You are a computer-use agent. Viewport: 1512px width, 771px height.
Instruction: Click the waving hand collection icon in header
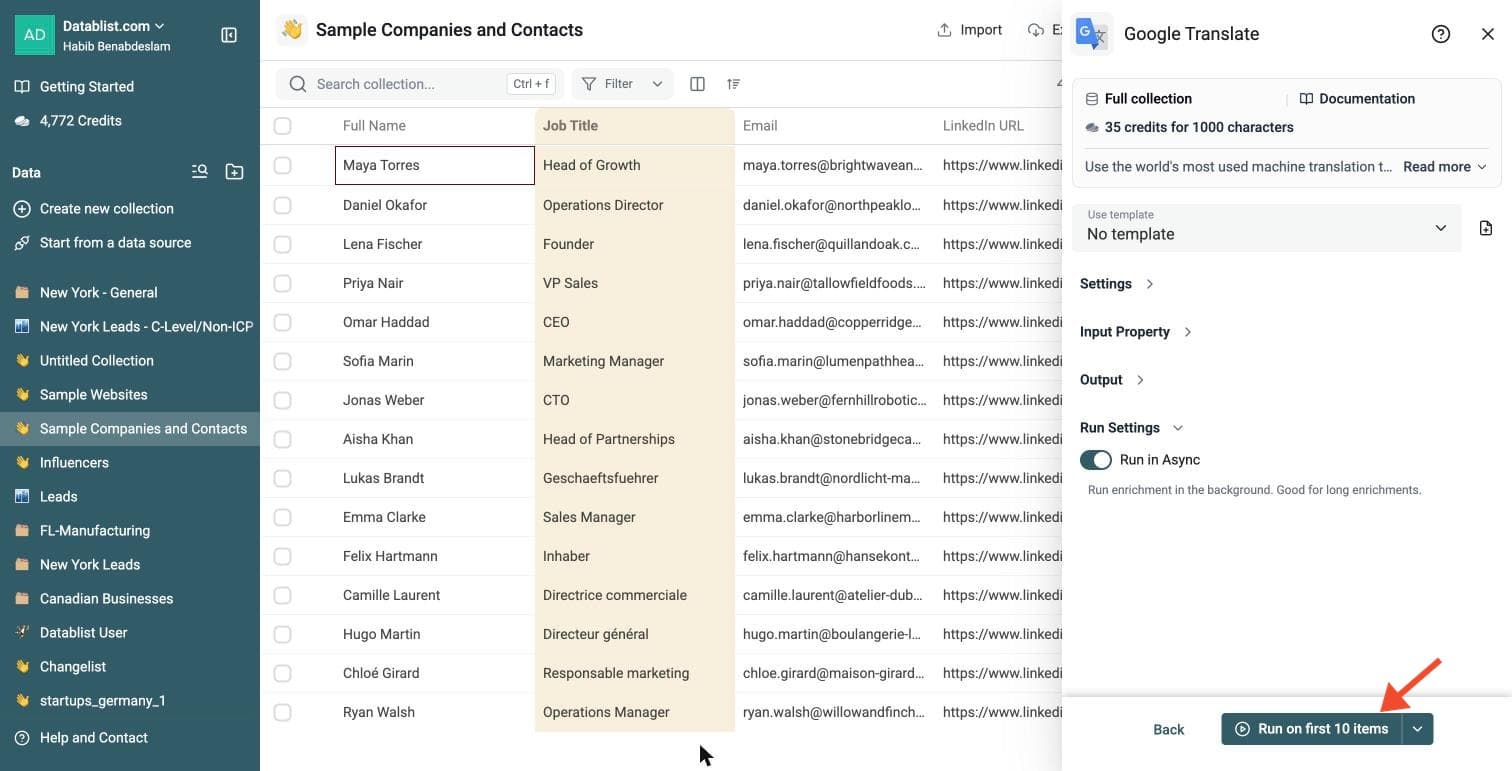[292, 30]
